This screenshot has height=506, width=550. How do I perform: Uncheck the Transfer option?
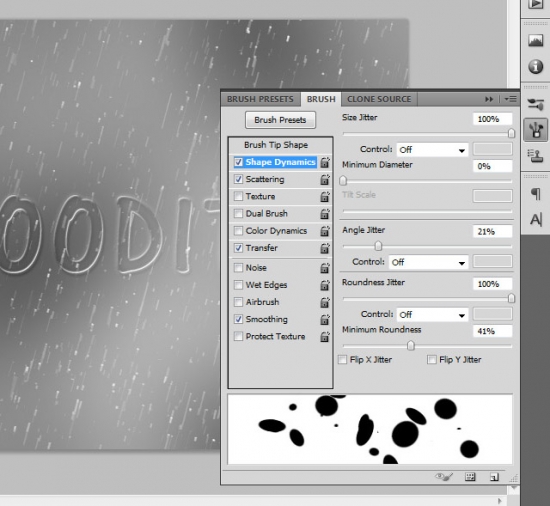[x=238, y=248]
